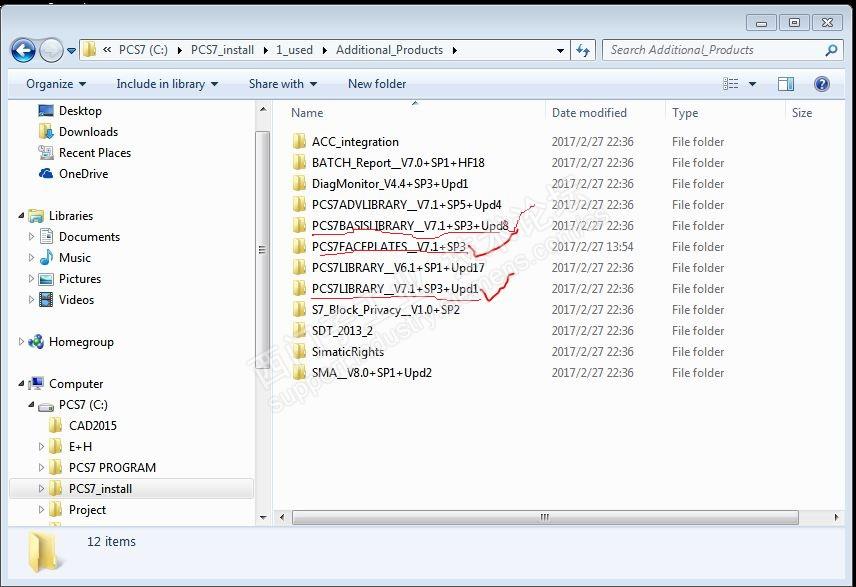Screen dimensions: 856x587
Task: Select S7_Block_Privacy__V1.0+SP2 folder icon
Action: 299,310
